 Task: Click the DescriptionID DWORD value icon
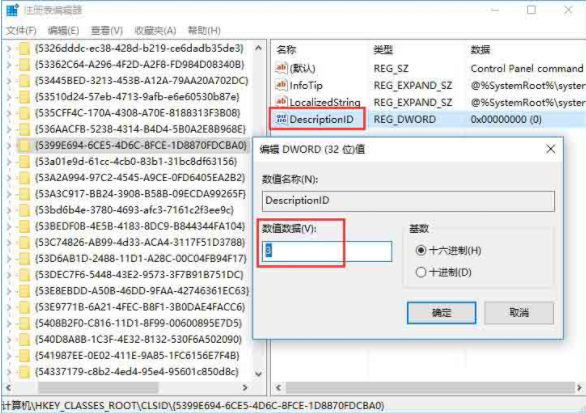click(281, 119)
